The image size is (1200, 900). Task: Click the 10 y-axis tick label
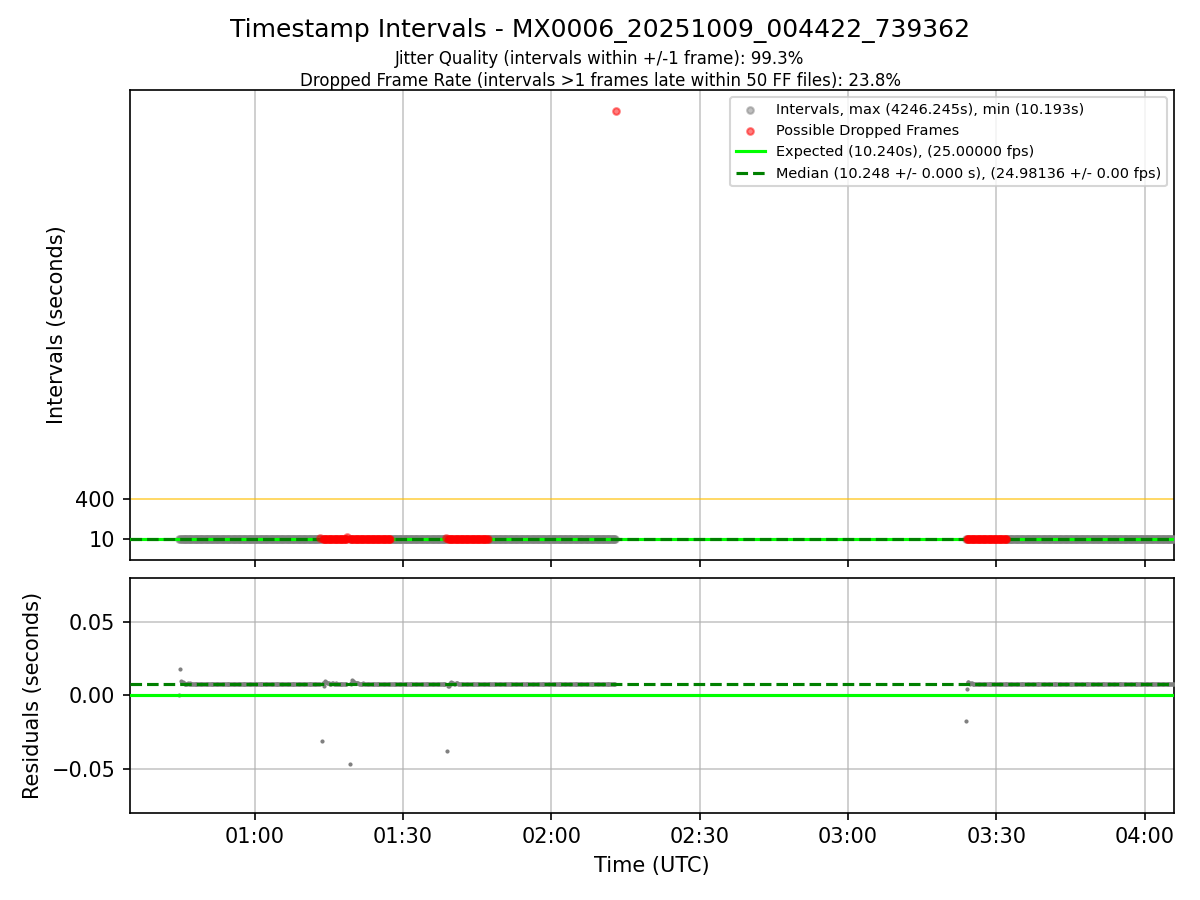point(102,540)
